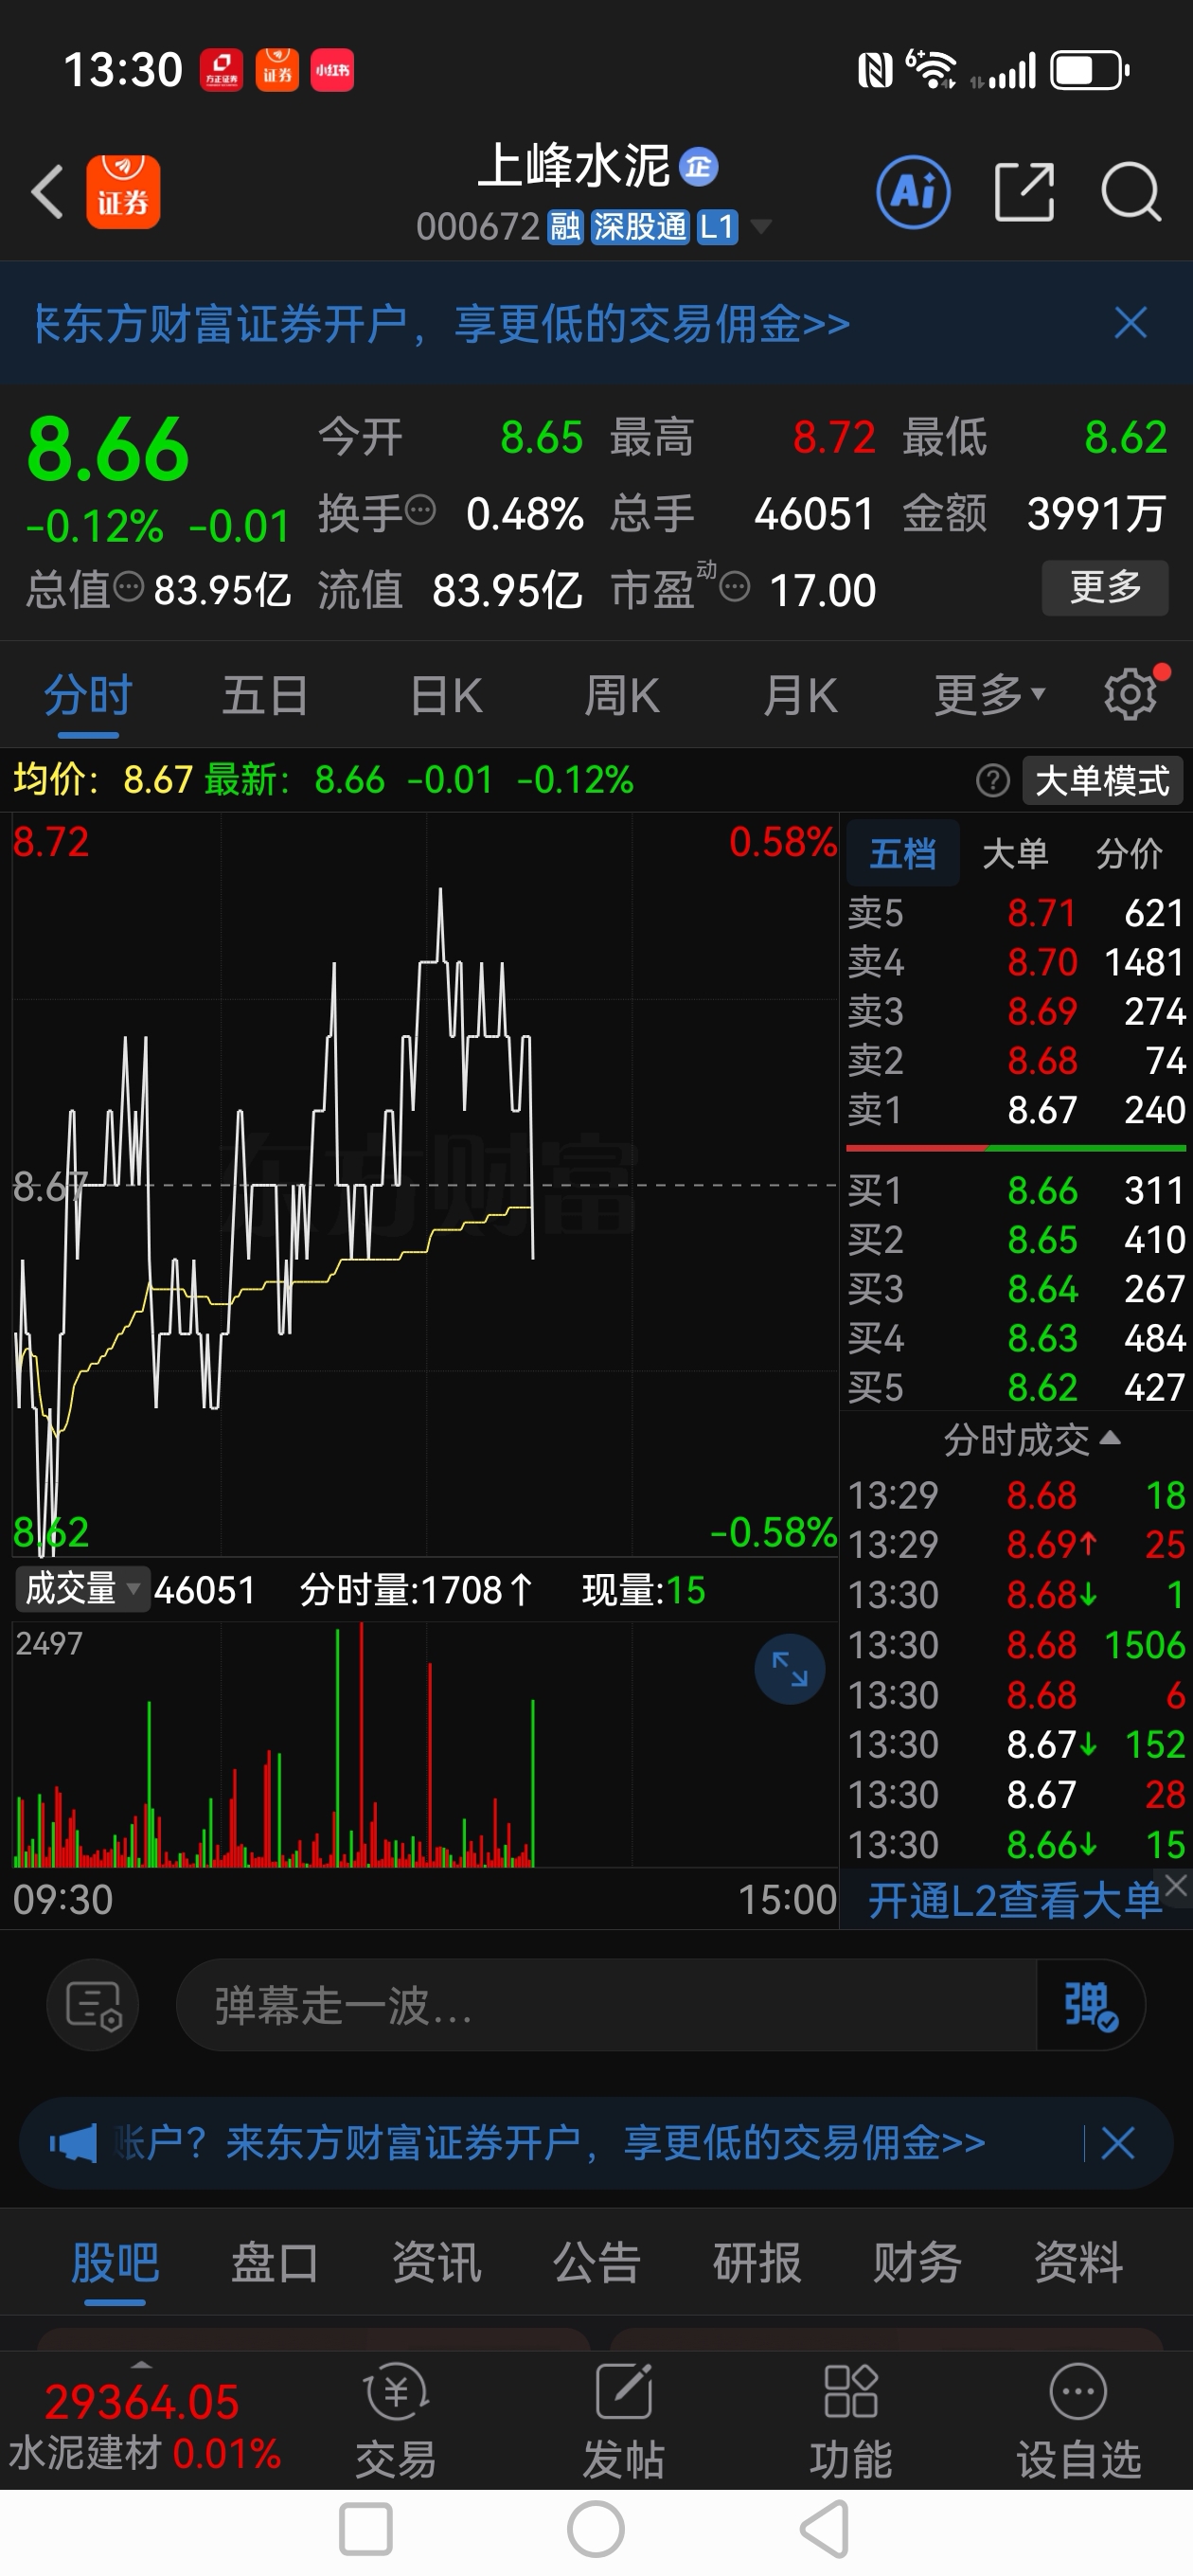Viewport: 1193px width, 2576px height.
Task: Select 卖5 price 8.71 row
Action: coord(1016,912)
